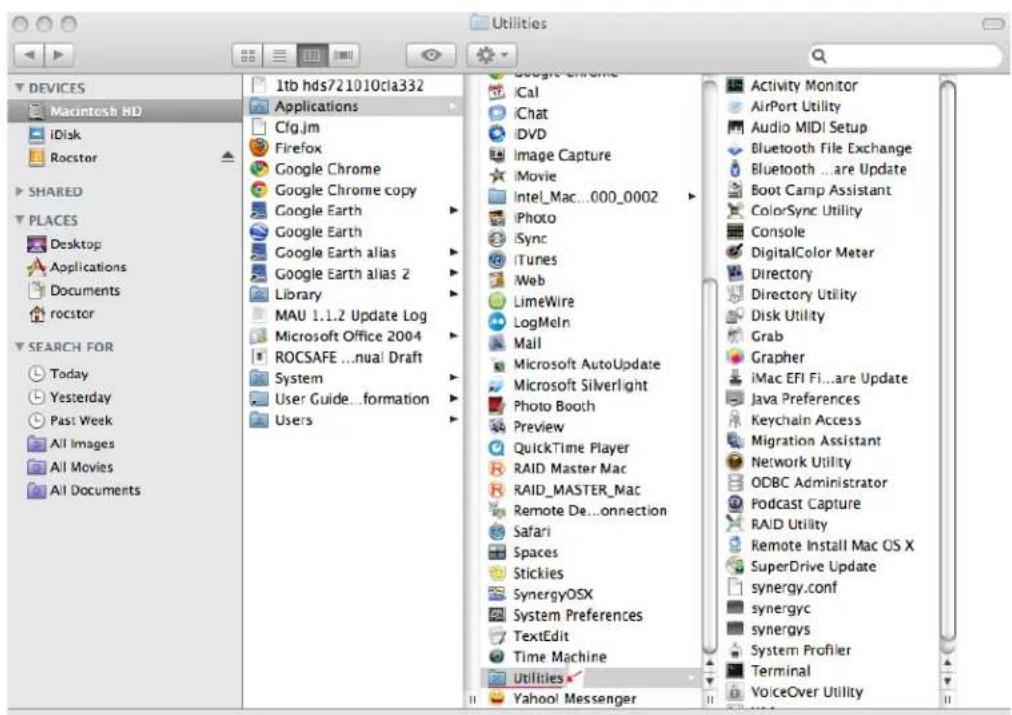Click the Finder search field
The width and height of the screenshot is (1012, 715).
point(904,56)
